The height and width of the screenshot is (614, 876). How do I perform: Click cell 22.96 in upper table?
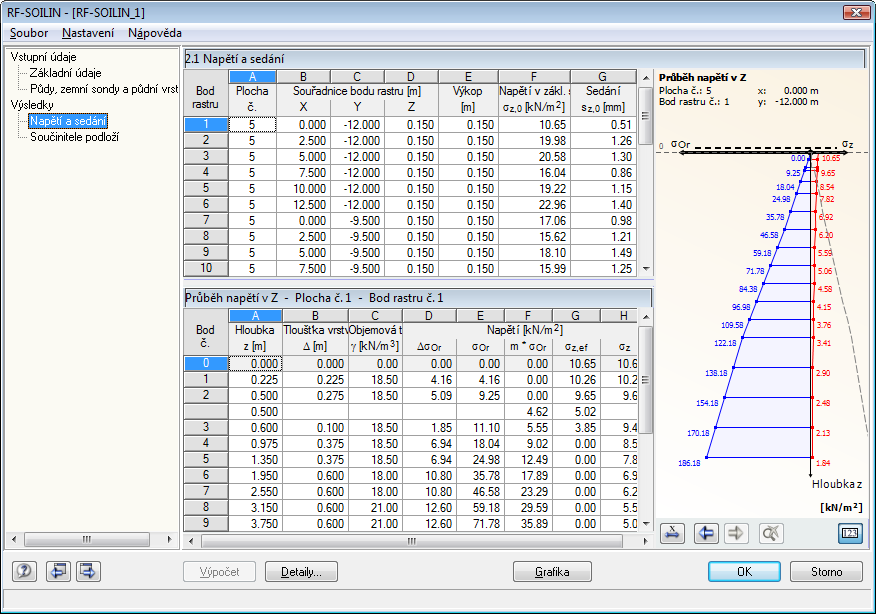point(534,204)
